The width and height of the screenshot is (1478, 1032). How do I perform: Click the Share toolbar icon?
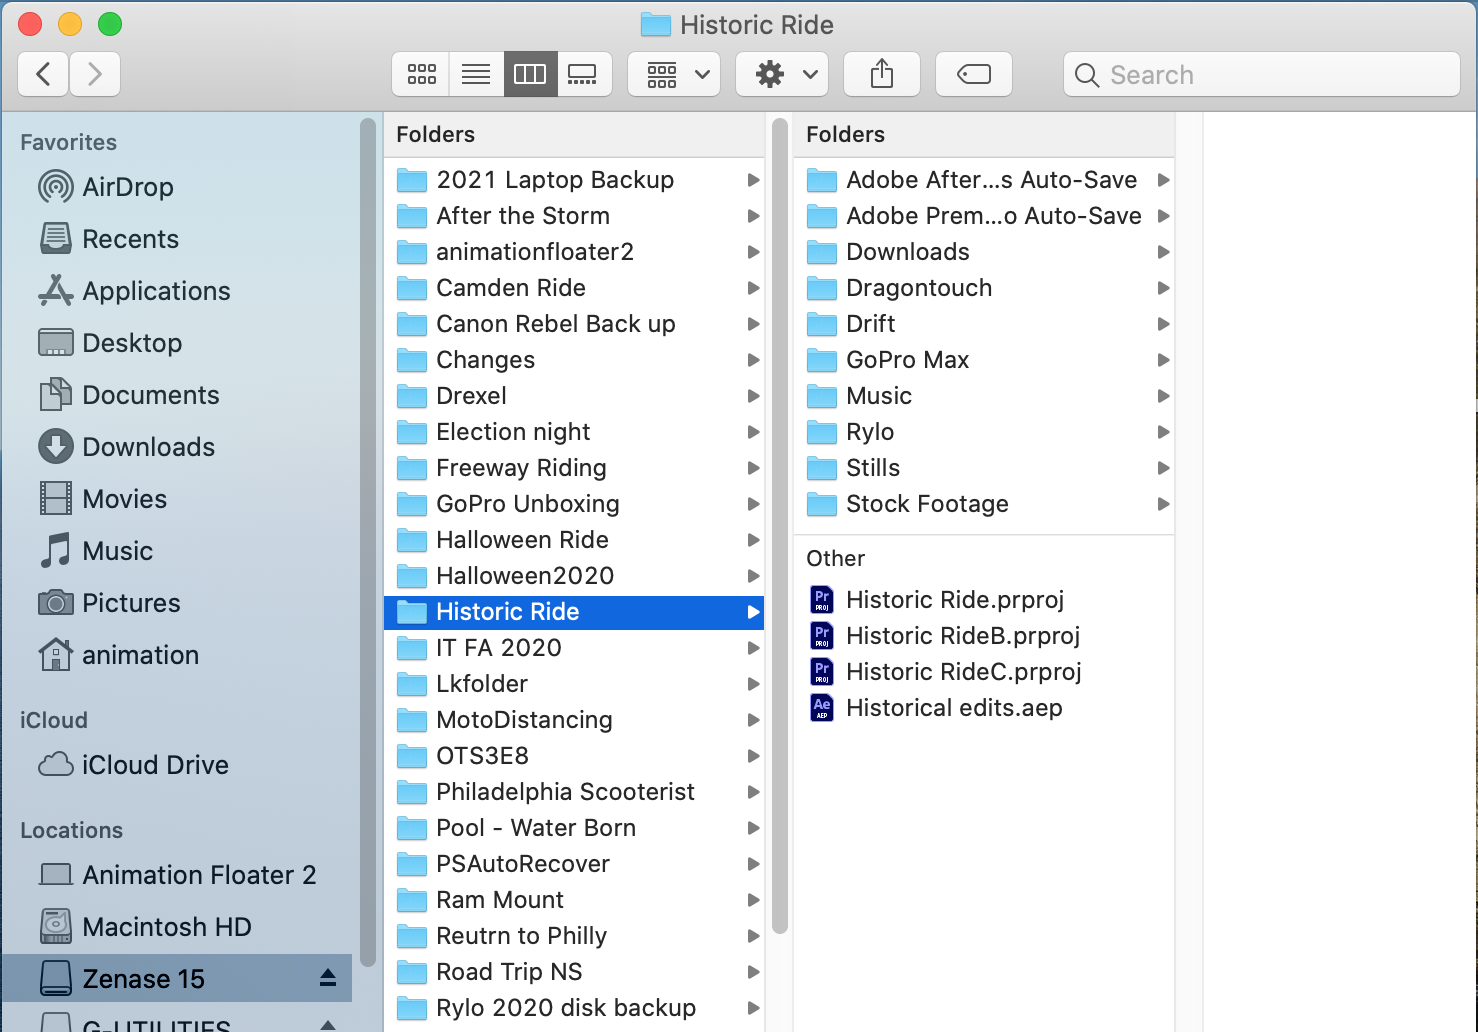(881, 75)
